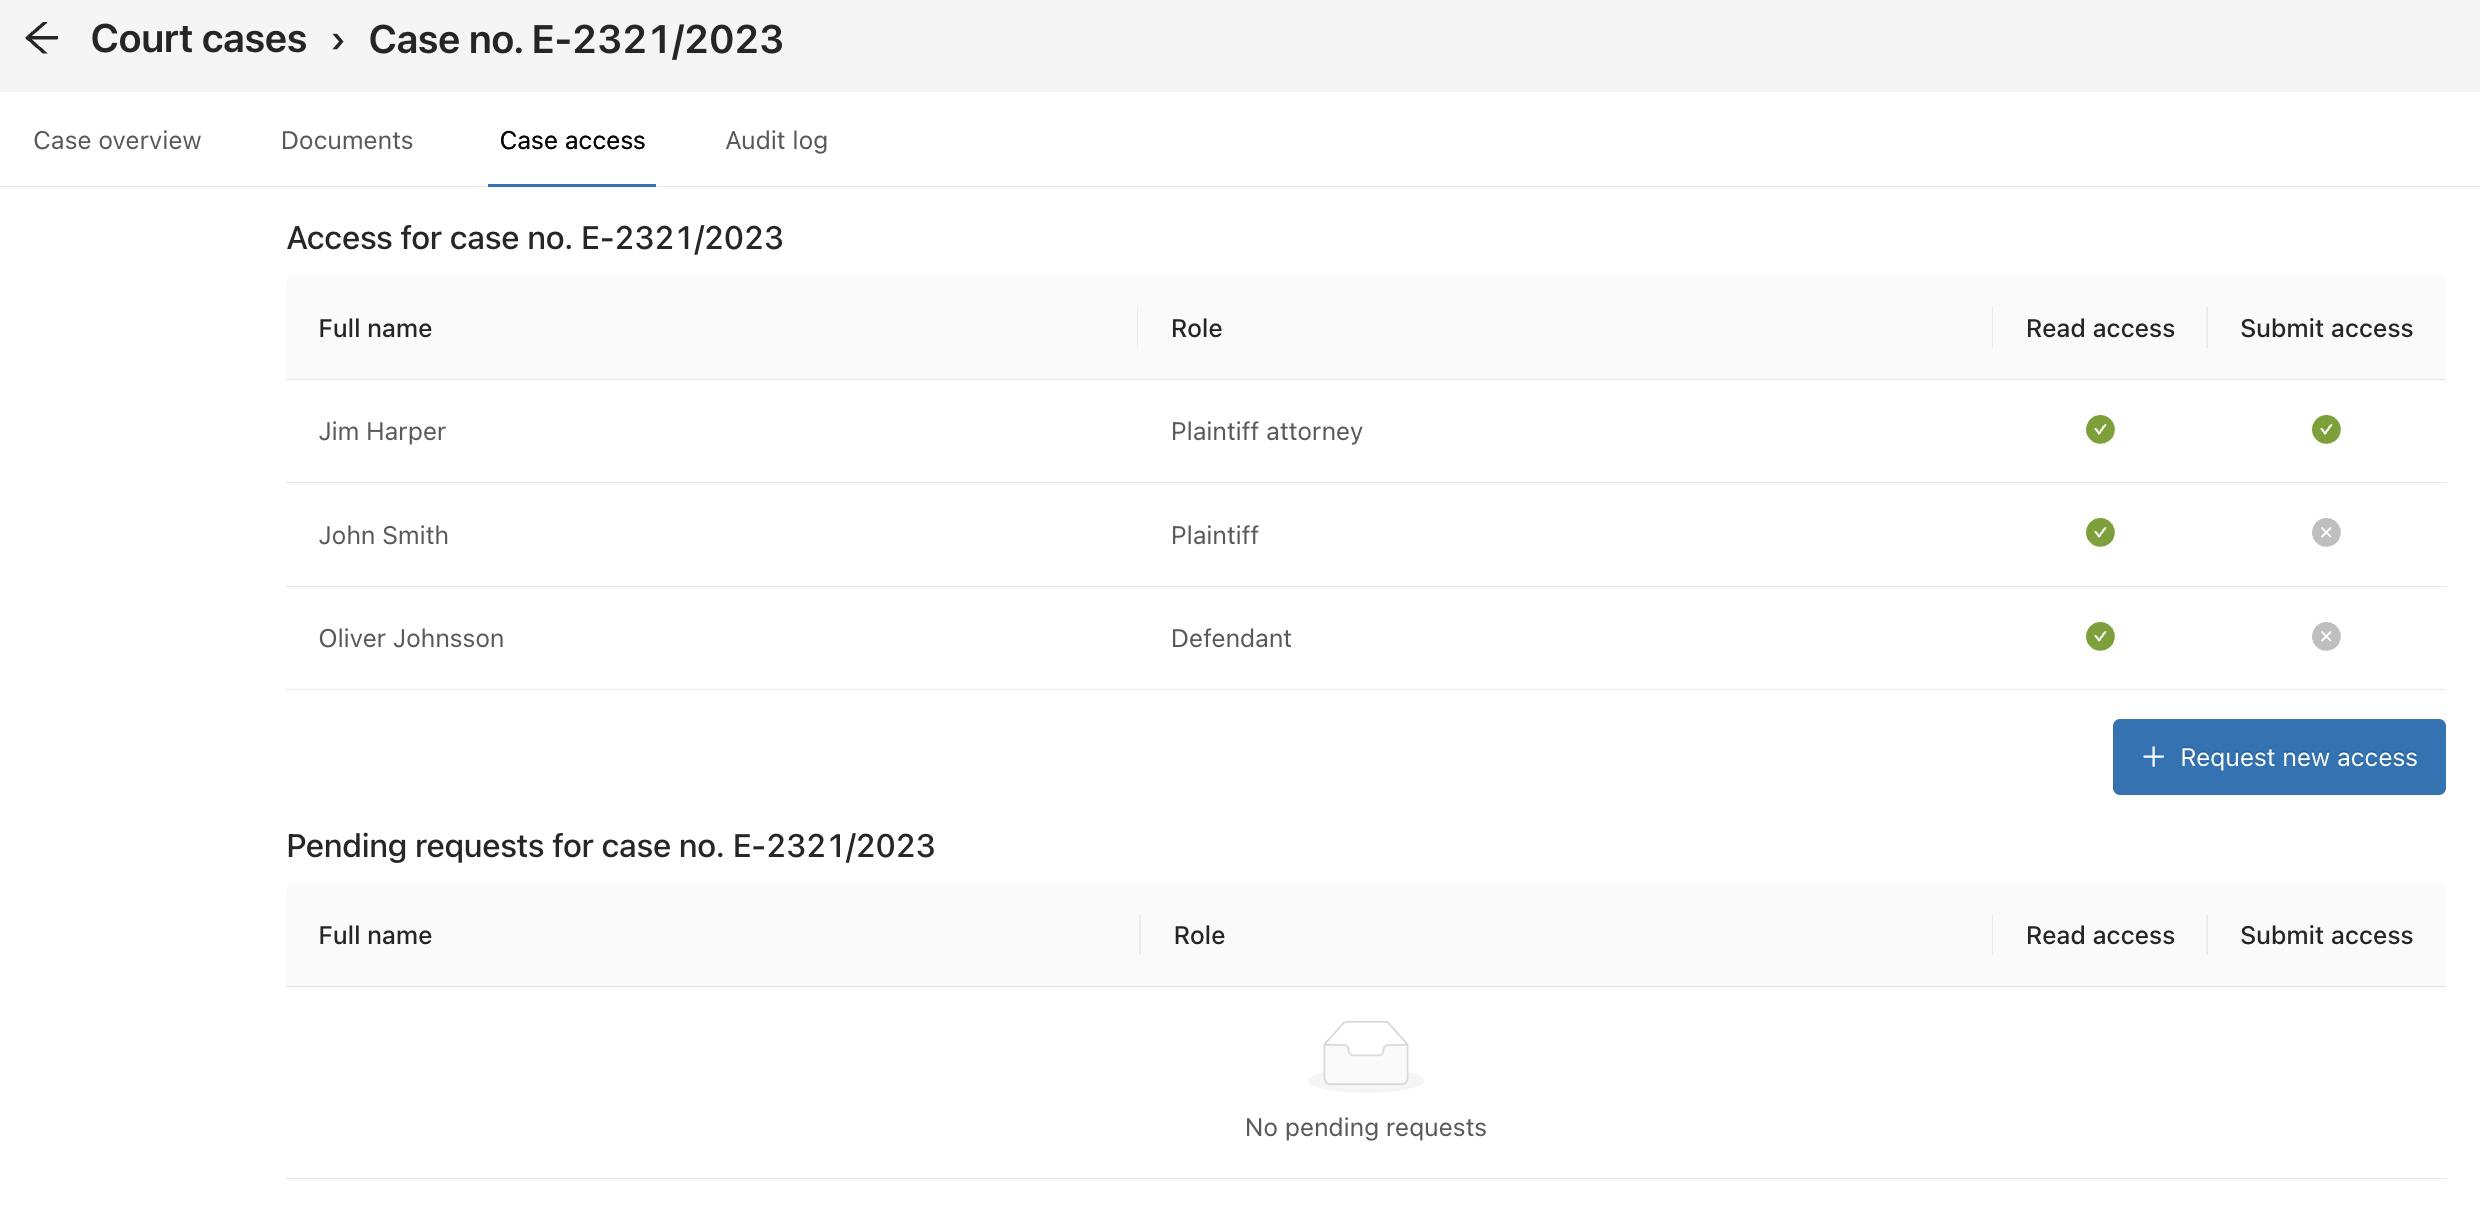
Task: Go to Court cases breadcrumb link
Action: pyautogui.click(x=199, y=39)
